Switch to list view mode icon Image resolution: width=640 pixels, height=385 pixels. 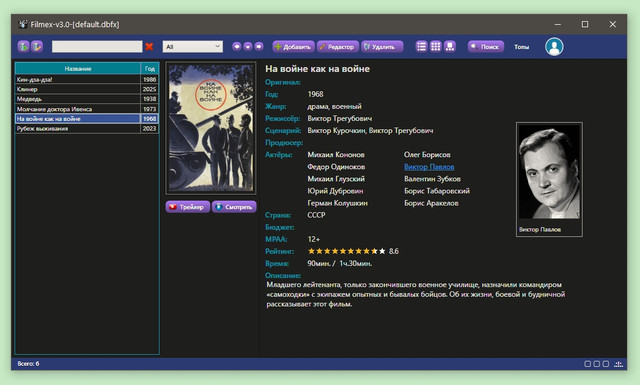click(x=421, y=47)
